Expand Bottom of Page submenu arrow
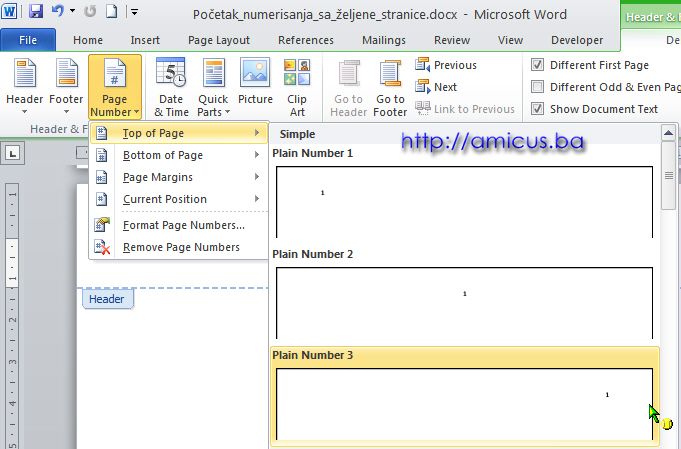The width and height of the screenshot is (681, 449). click(x=257, y=155)
